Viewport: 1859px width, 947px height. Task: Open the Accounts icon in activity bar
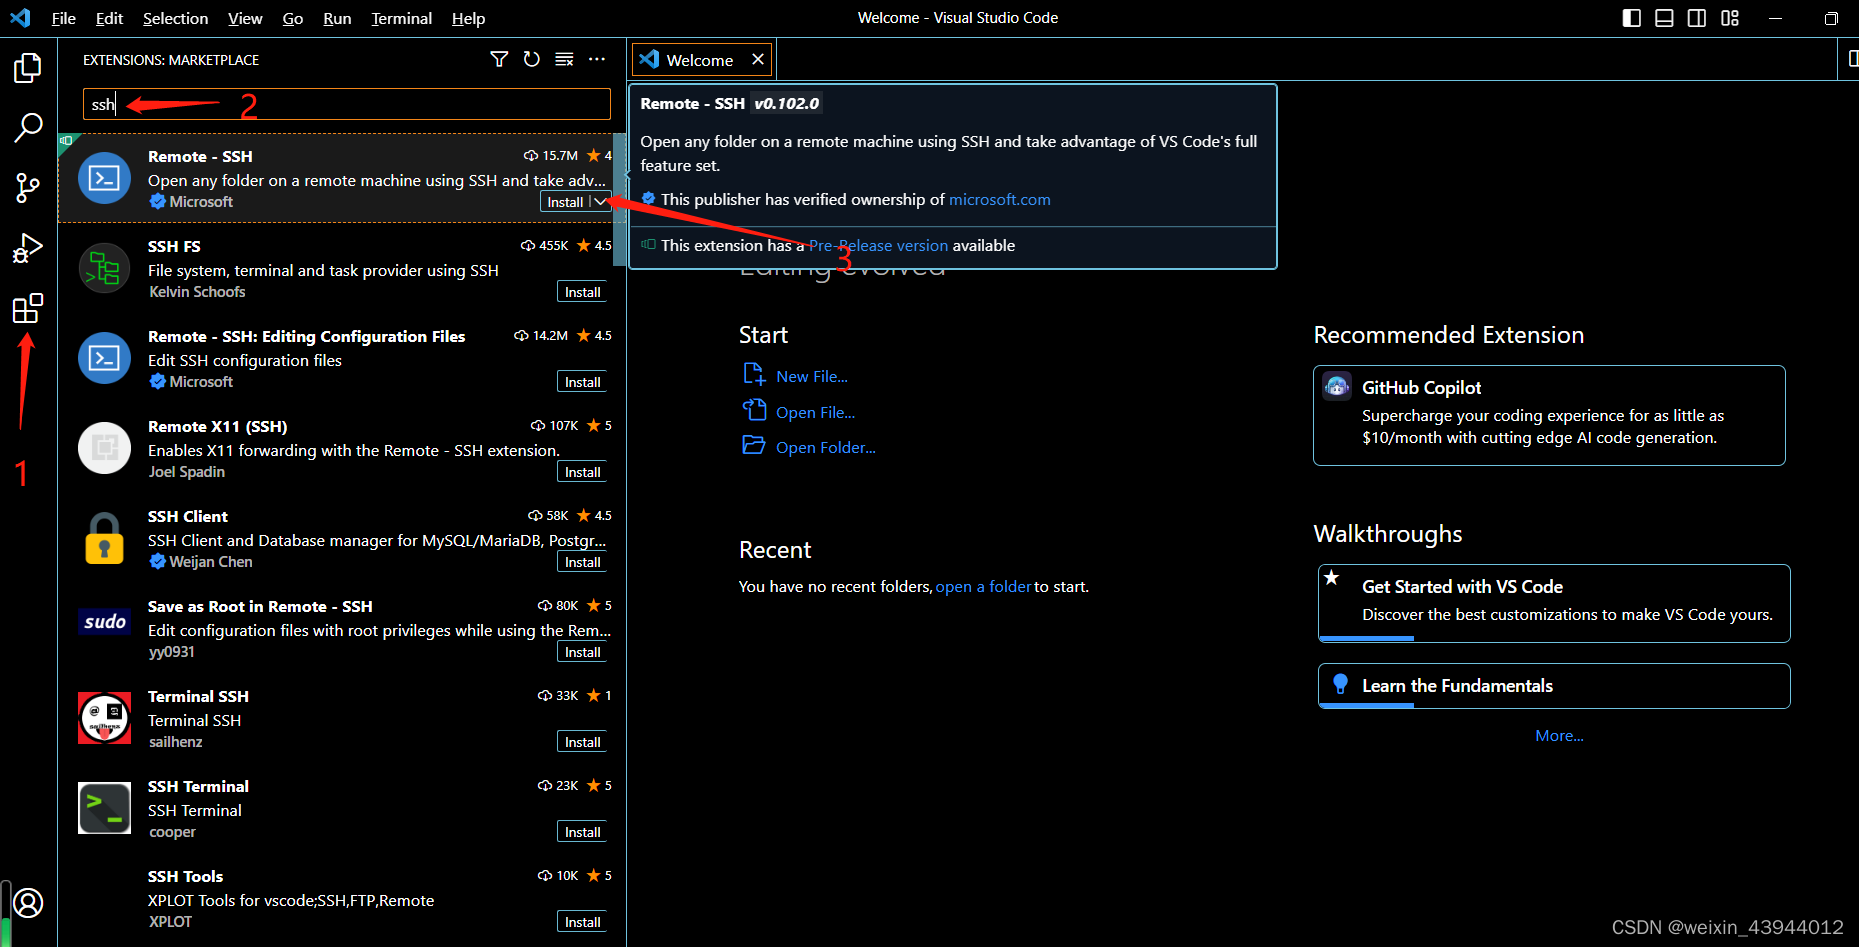[28, 903]
